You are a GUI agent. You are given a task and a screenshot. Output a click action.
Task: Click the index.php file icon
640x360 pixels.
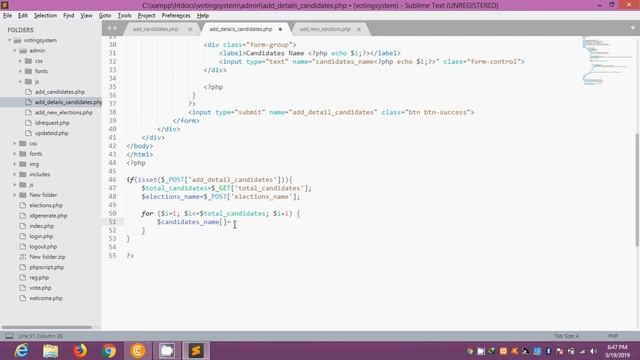22,226
